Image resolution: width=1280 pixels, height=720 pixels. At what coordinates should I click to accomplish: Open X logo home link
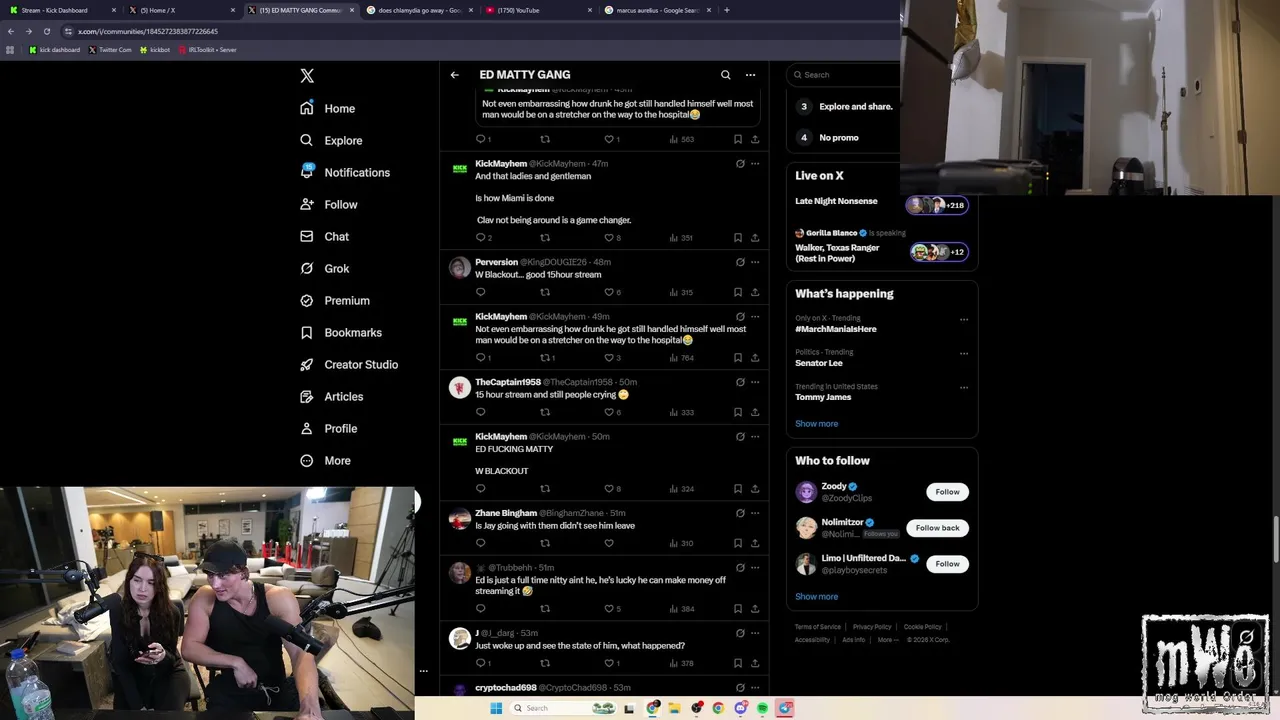pos(307,76)
